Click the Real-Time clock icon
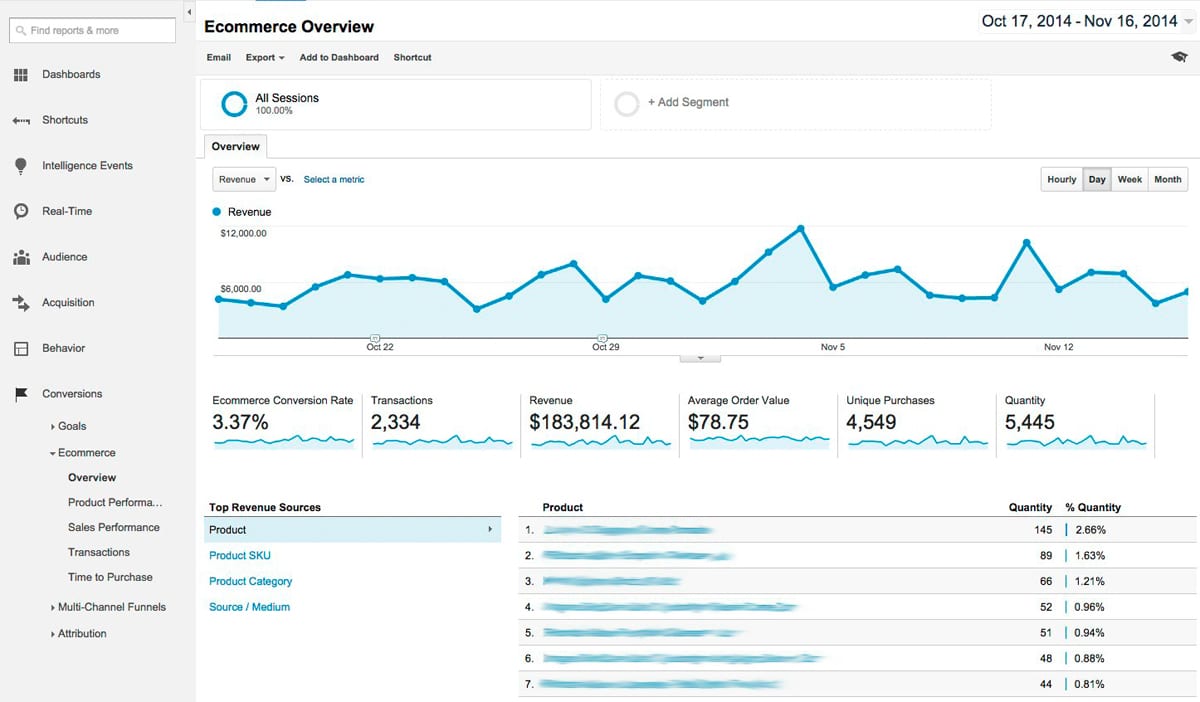This screenshot has height=702, width=1200. point(22,211)
